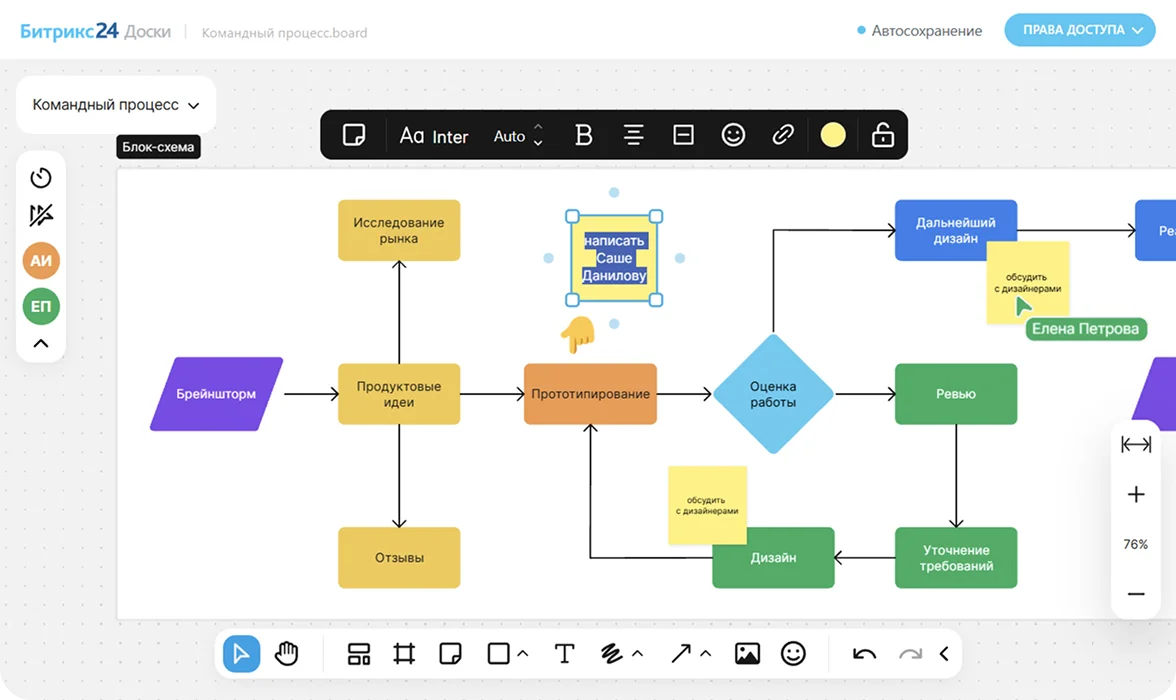Click the 'Прототипирование' orange block
Viewport: 1176px width, 700px height.
pyautogui.click(x=590, y=394)
